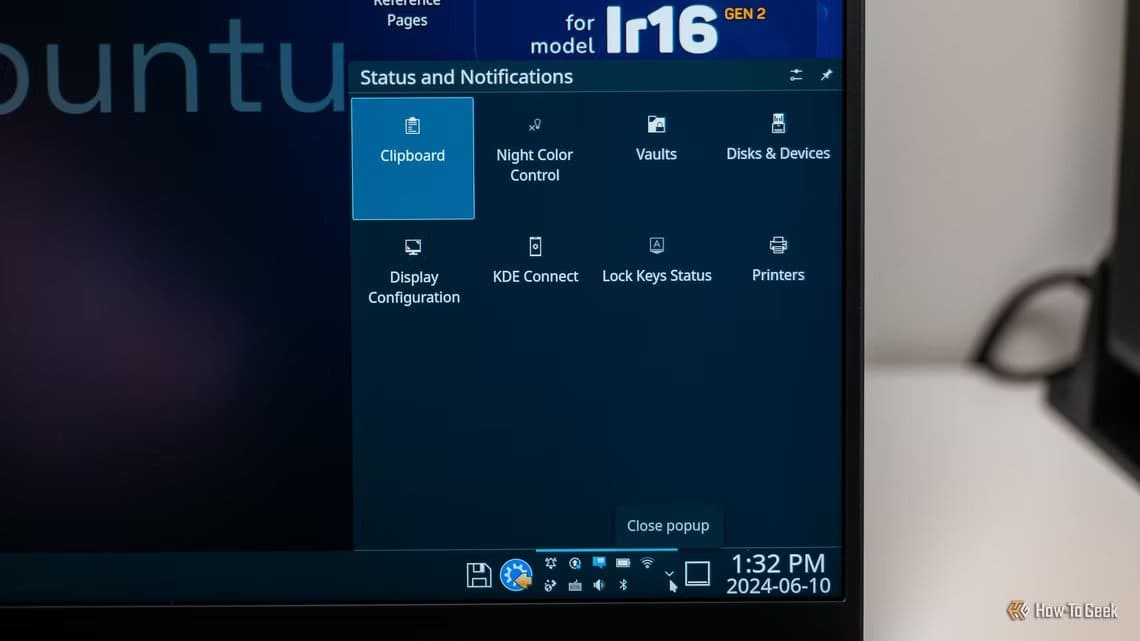Open battery status tray icon
The image size is (1140, 641).
coord(623,563)
